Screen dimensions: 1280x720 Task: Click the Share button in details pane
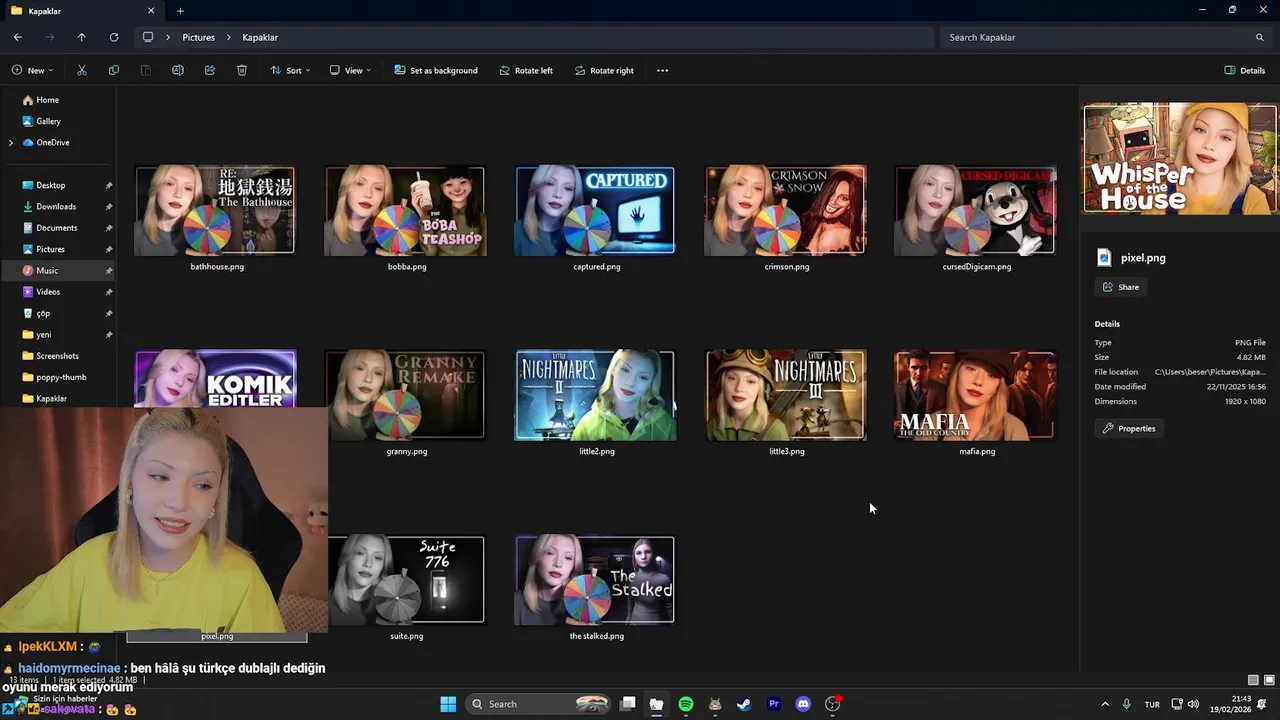pos(1121,287)
